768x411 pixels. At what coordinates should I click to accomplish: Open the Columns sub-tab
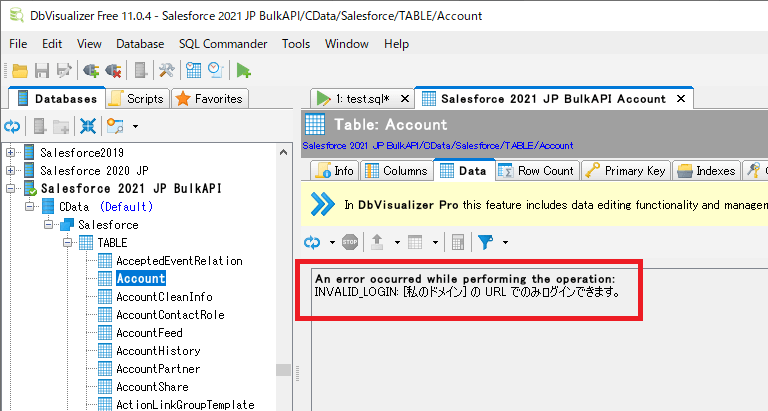tap(397, 170)
